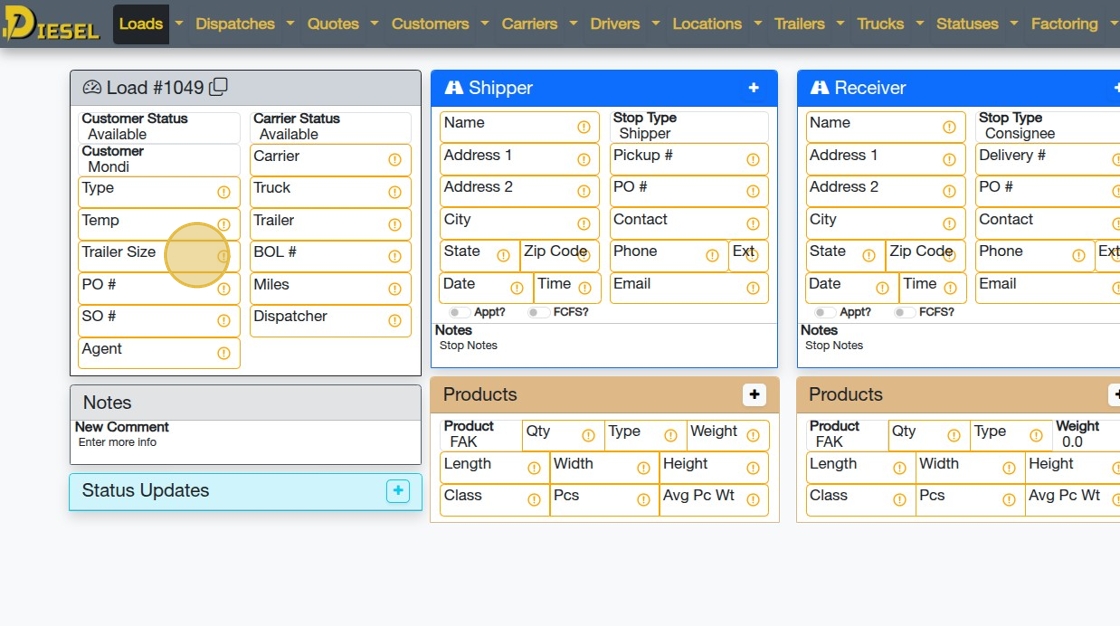Open the Customers menu
This screenshot has height=626, width=1120.
[430, 24]
